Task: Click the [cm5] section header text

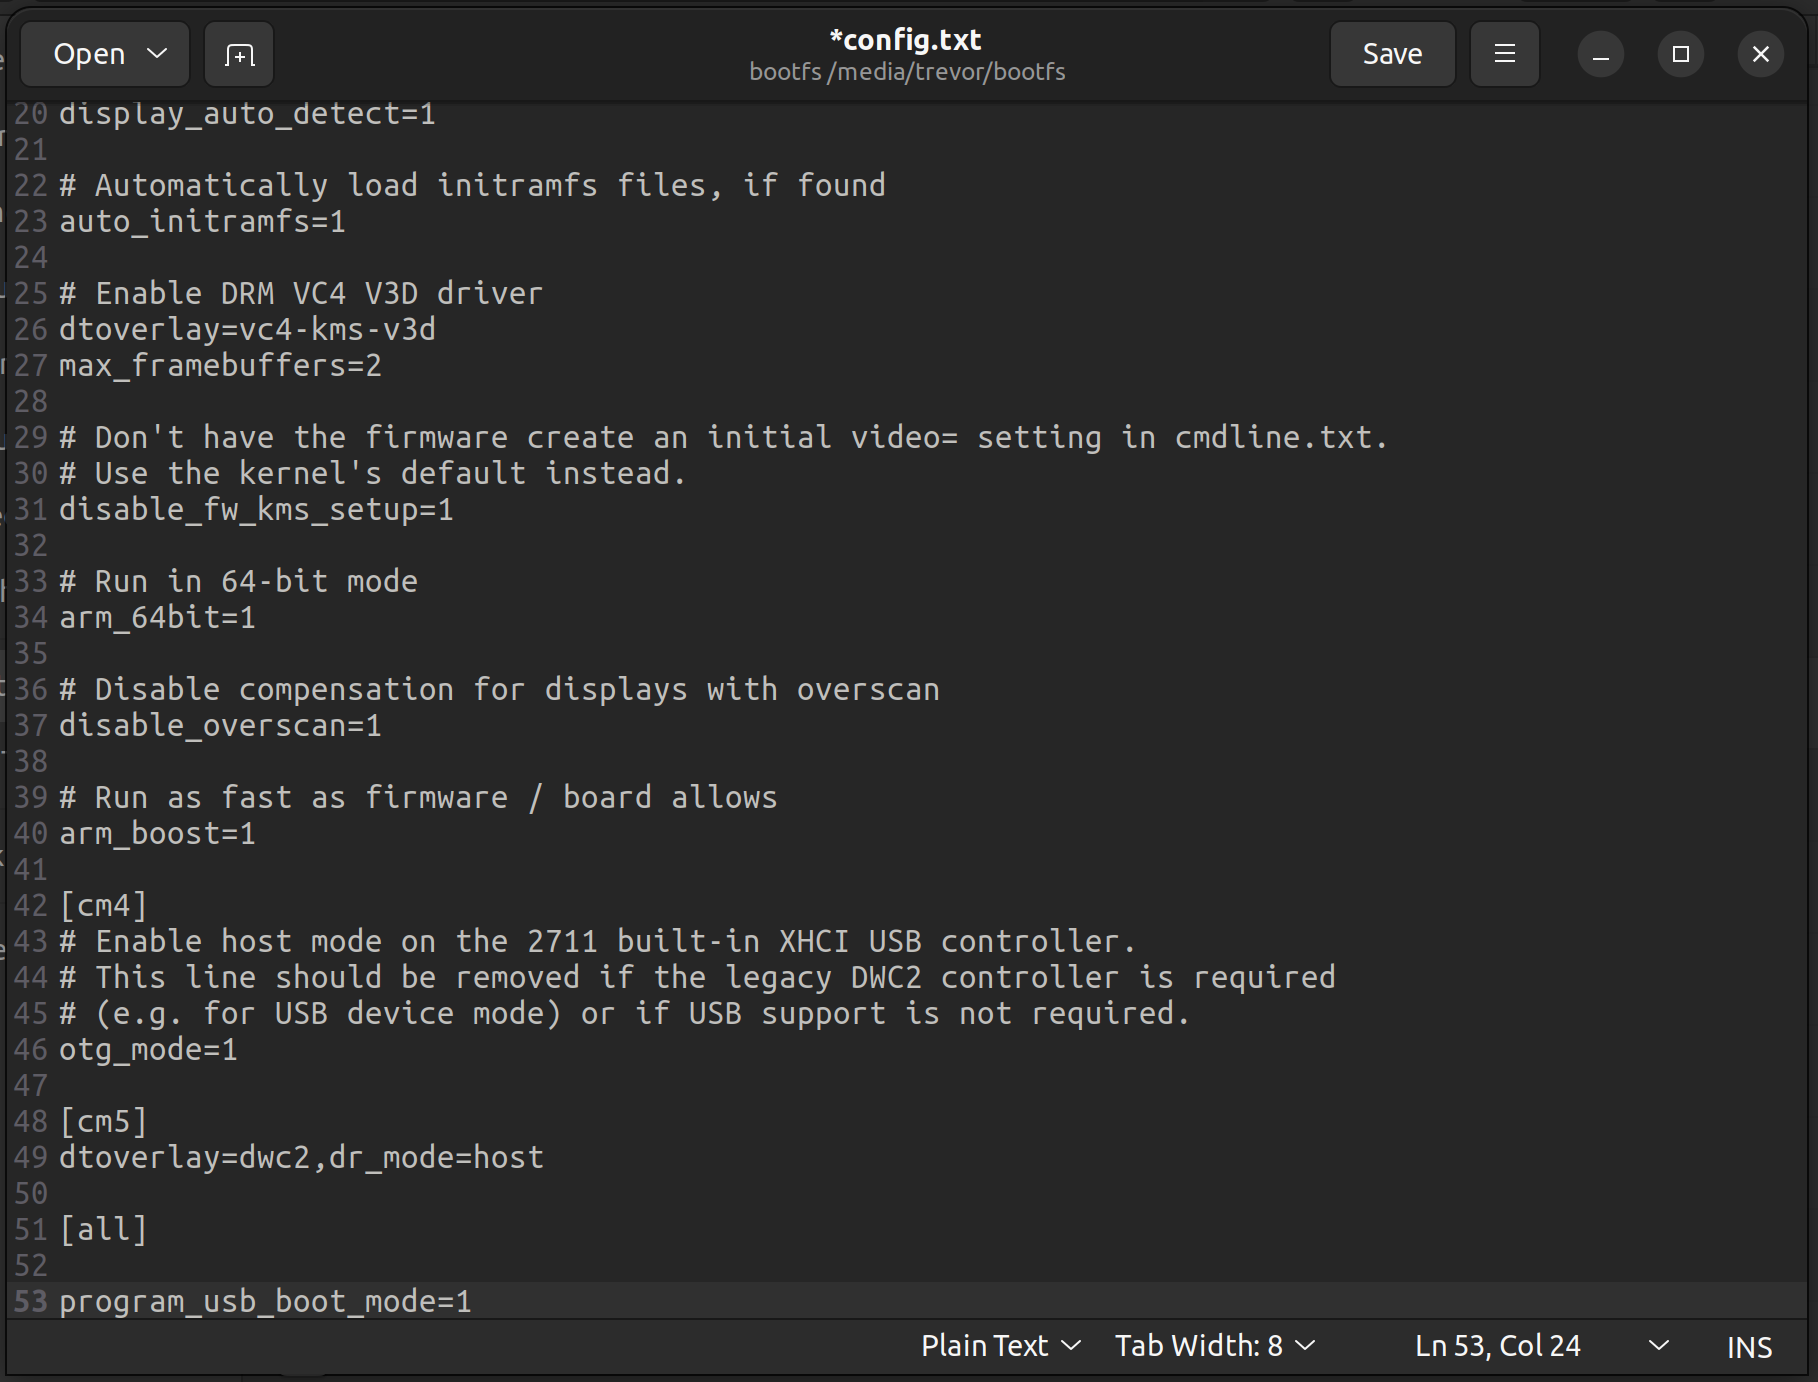Action: pyautogui.click(x=104, y=1122)
